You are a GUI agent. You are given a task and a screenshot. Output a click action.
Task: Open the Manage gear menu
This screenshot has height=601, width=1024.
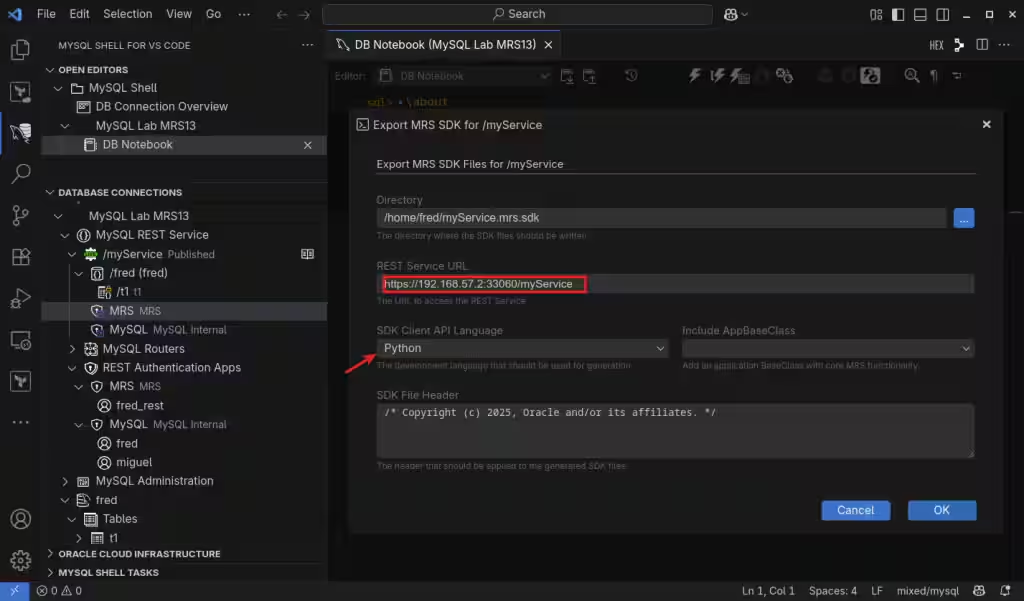pyautogui.click(x=20, y=560)
